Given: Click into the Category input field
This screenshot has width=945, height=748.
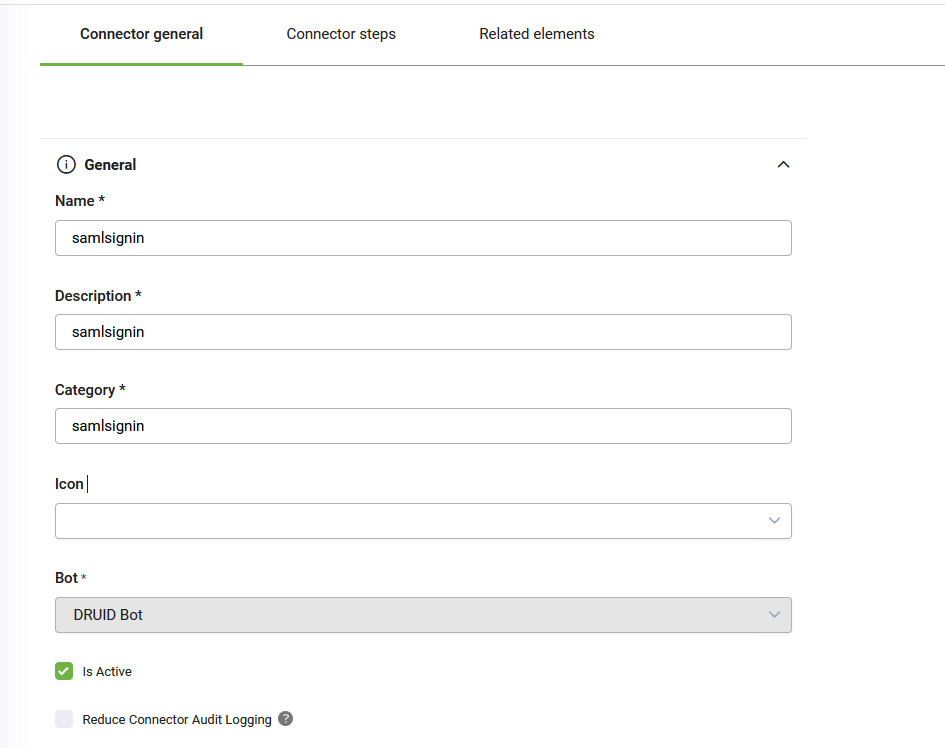Looking at the screenshot, I should click(x=423, y=426).
